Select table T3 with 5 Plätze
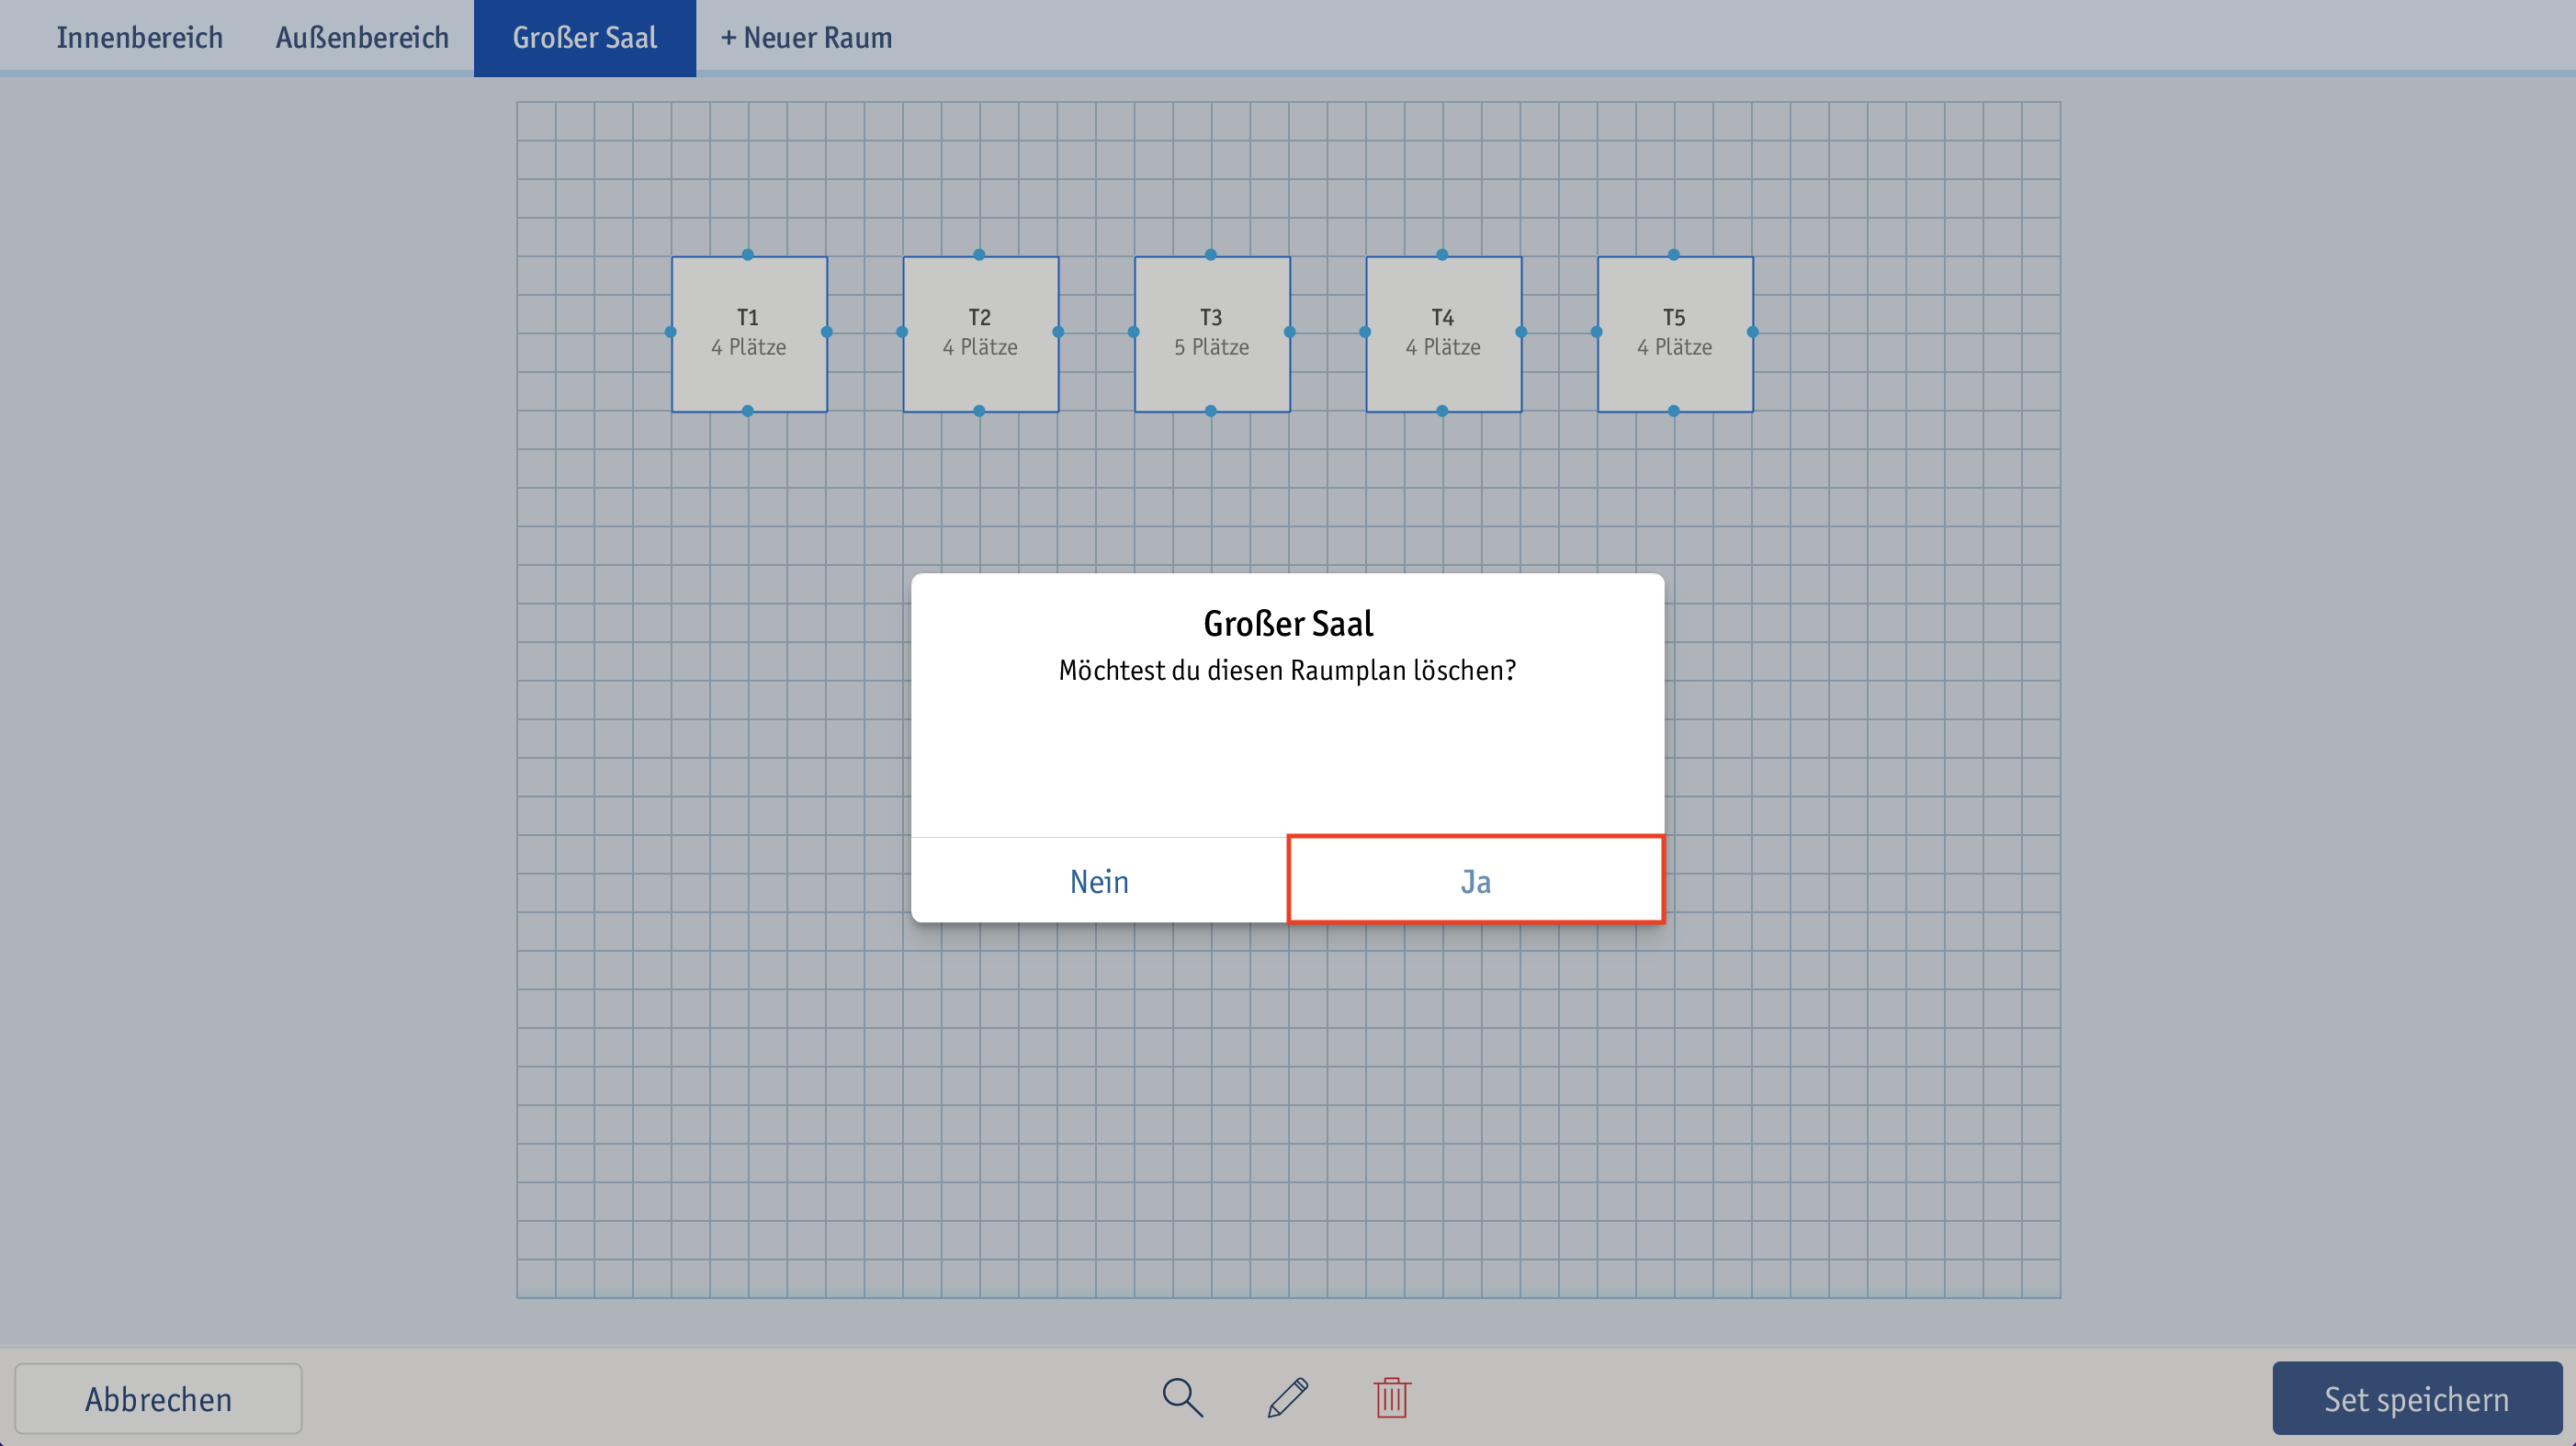The height and width of the screenshot is (1446, 2576). pos(1212,333)
